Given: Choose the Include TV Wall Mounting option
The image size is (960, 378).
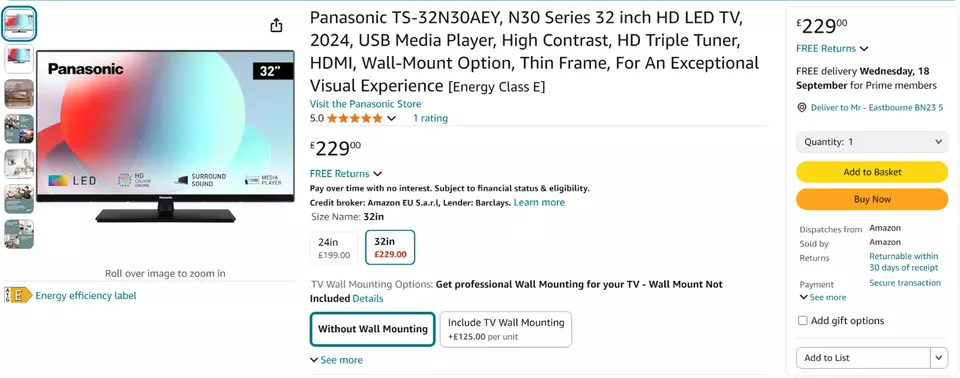Looking at the screenshot, I should (506, 329).
